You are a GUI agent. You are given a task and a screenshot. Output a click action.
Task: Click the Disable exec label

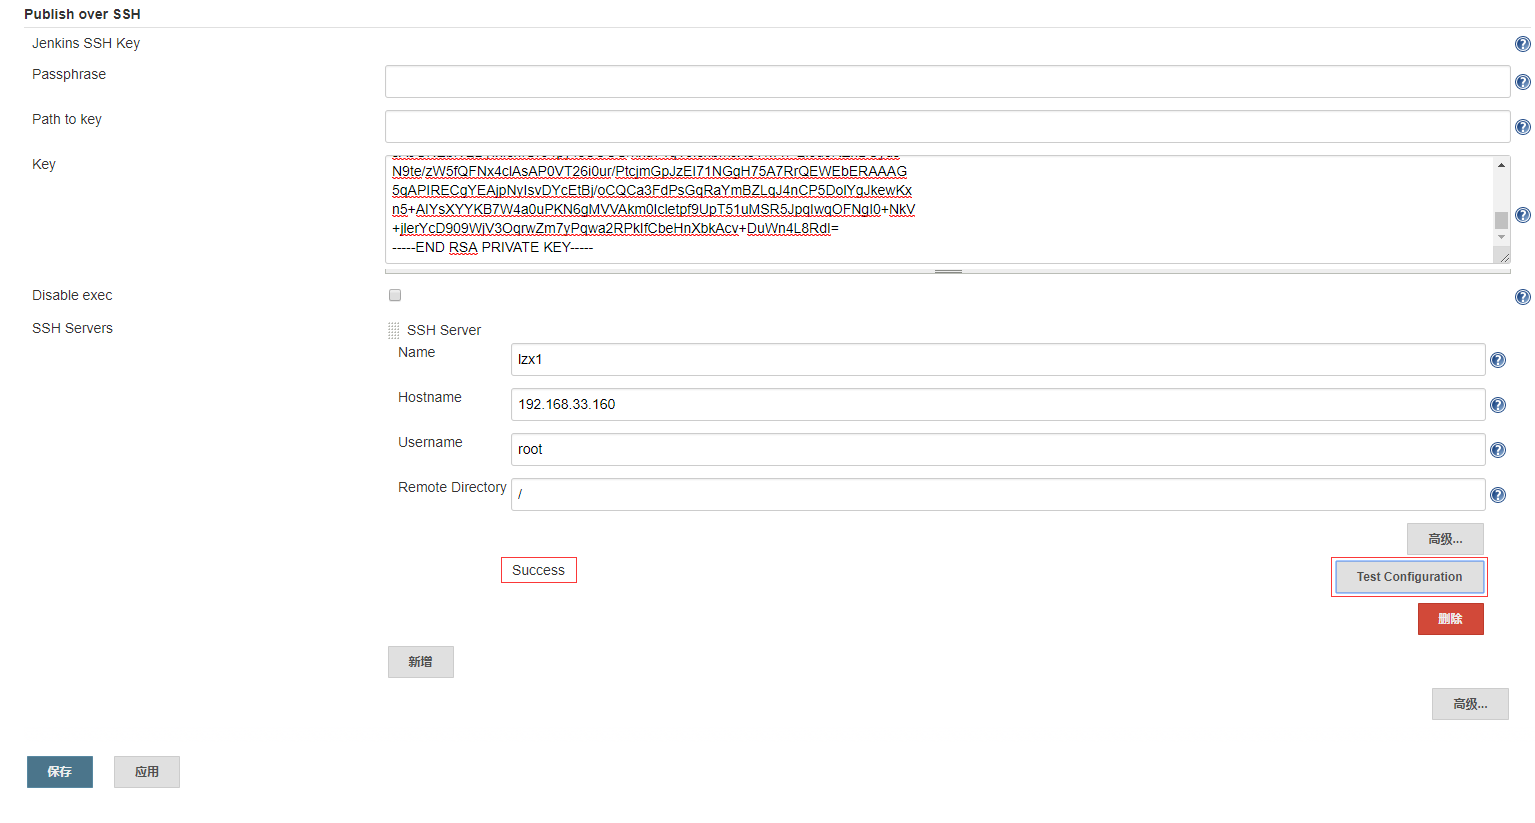tap(72, 295)
